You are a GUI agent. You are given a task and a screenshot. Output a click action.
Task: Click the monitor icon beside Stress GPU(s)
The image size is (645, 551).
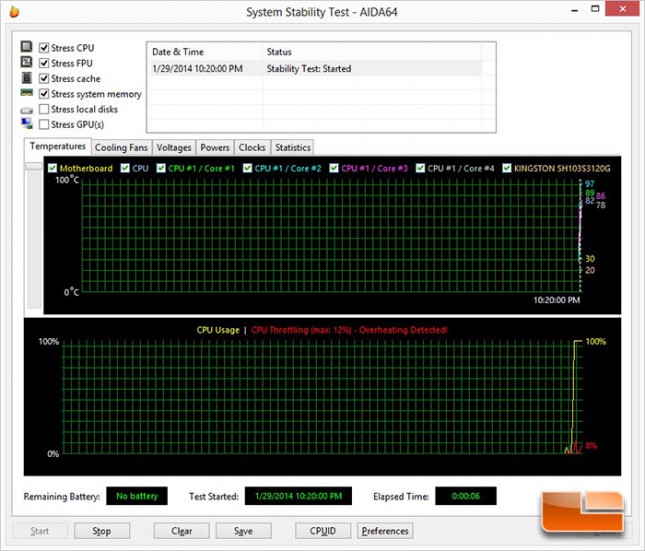pos(27,123)
